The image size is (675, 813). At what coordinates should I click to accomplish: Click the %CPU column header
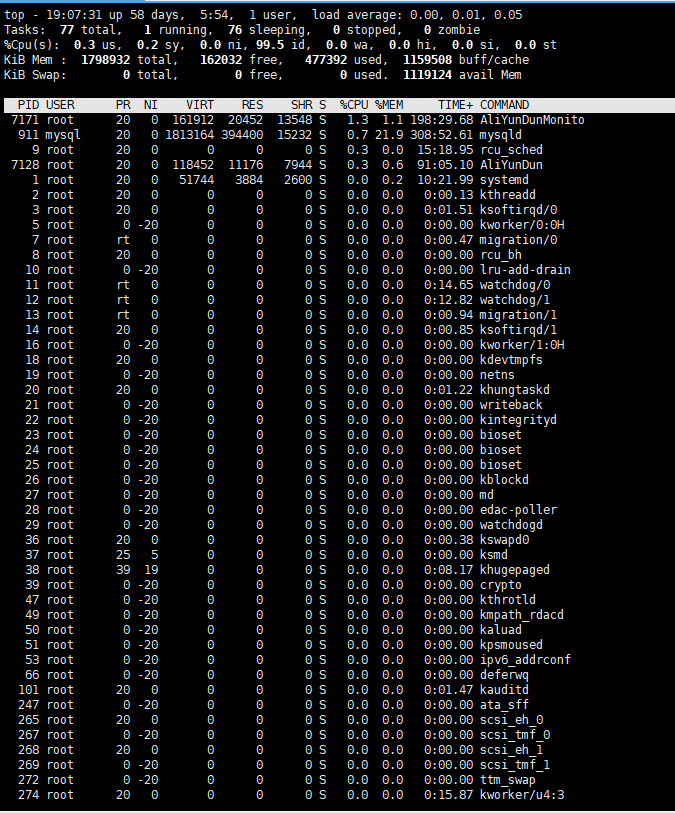click(354, 105)
